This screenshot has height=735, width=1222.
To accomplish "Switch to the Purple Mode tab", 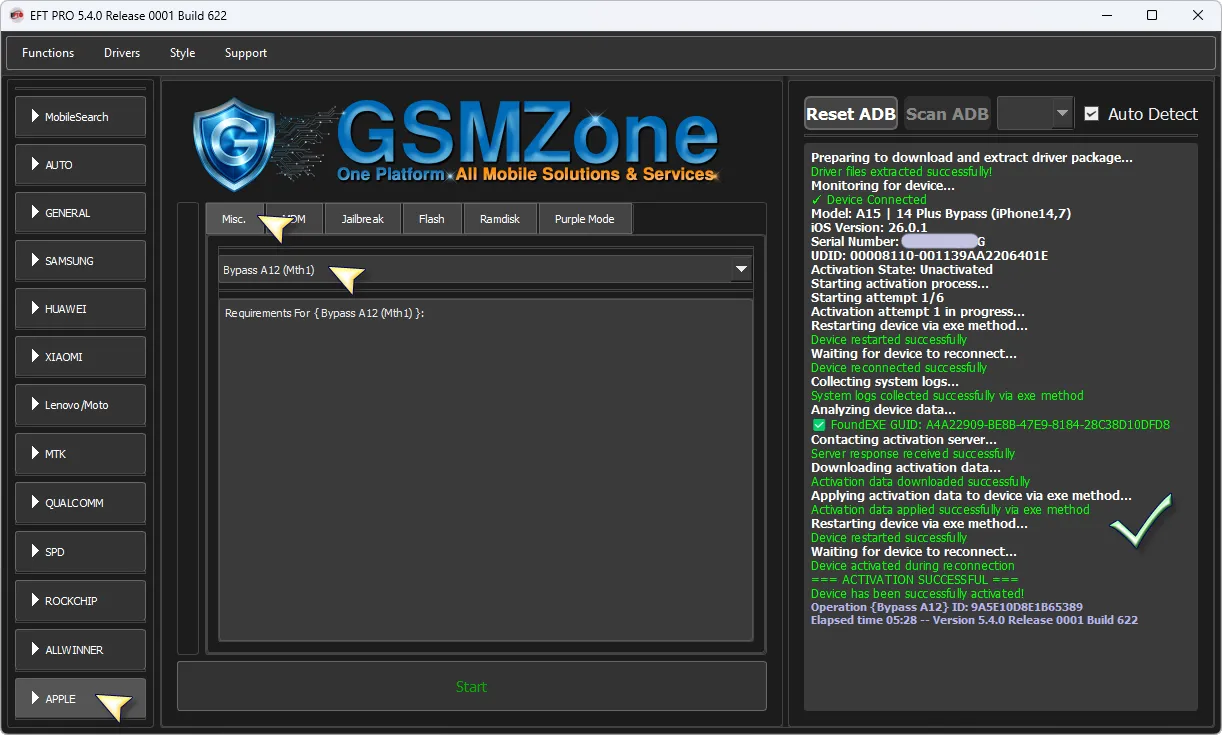I will point(585,219).
